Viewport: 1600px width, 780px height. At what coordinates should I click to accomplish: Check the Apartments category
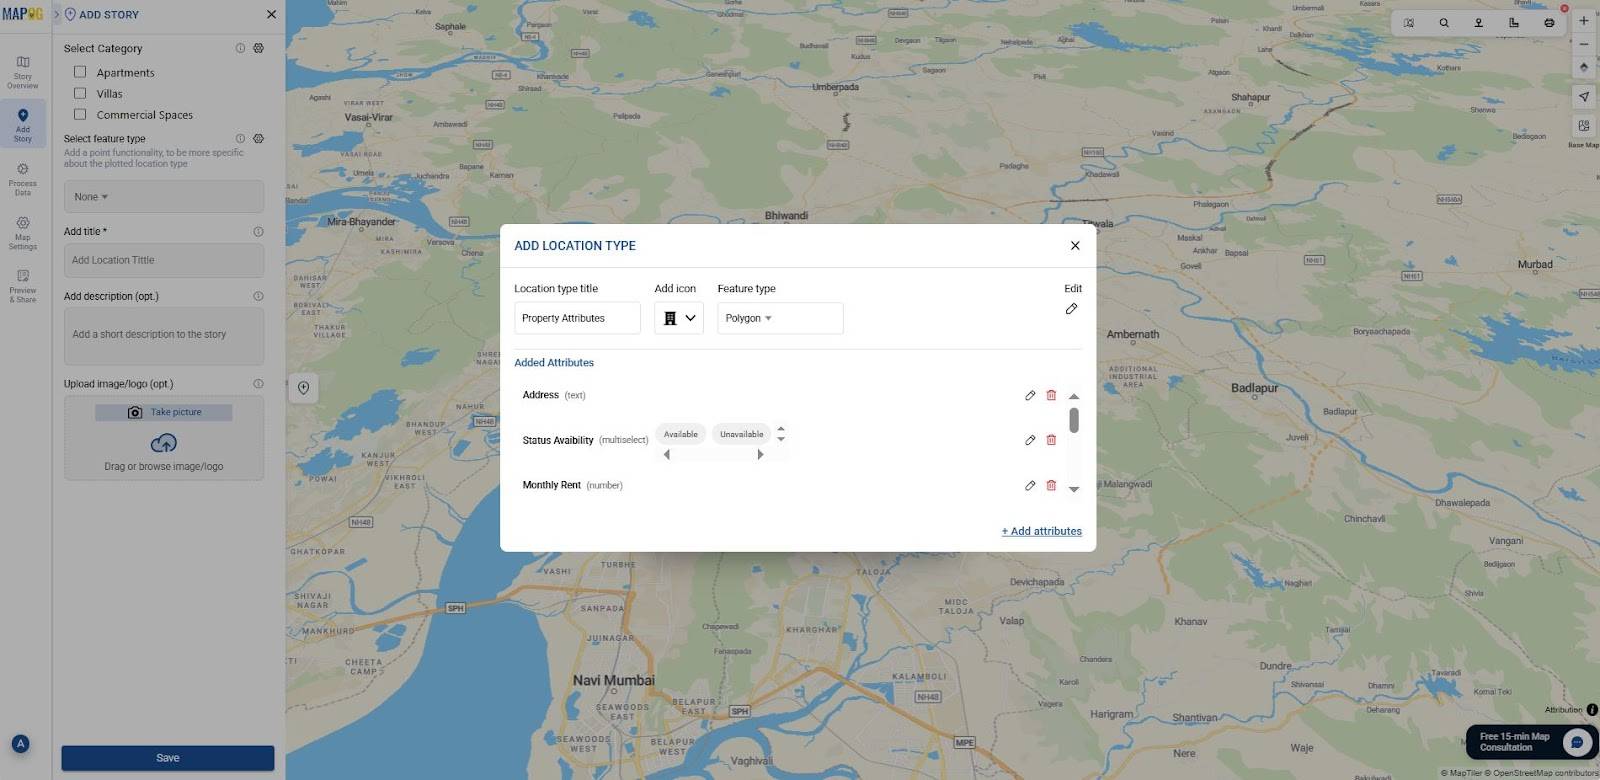click(80, 72)
